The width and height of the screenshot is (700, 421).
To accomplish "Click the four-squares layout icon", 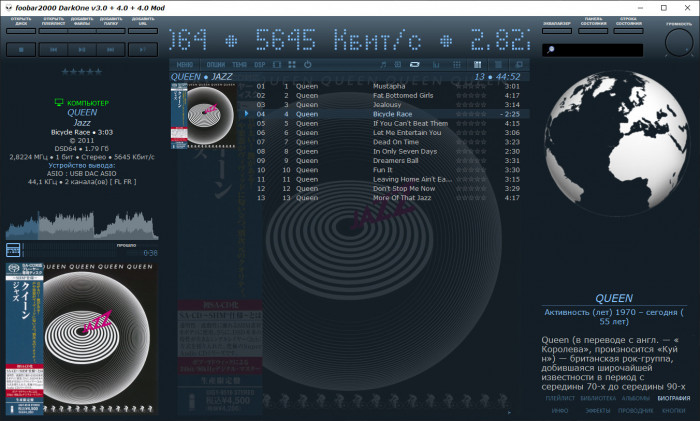I will (292, 65).
